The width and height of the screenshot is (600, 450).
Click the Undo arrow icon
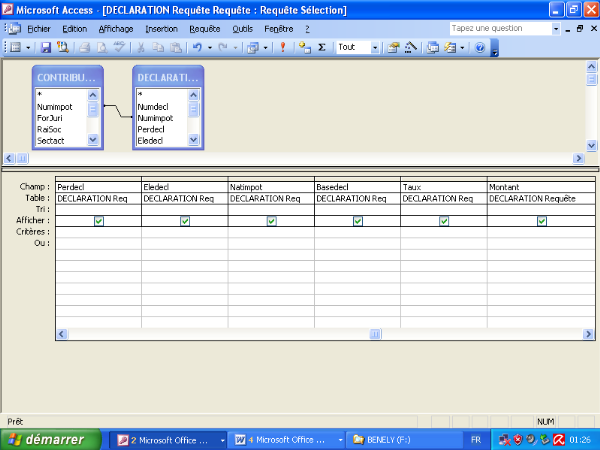coord(197,47)
